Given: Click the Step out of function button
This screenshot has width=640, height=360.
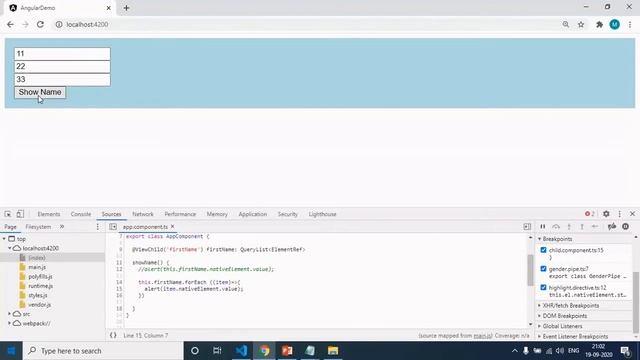Looking at the screenshot, I should click(x=582, y=227).
